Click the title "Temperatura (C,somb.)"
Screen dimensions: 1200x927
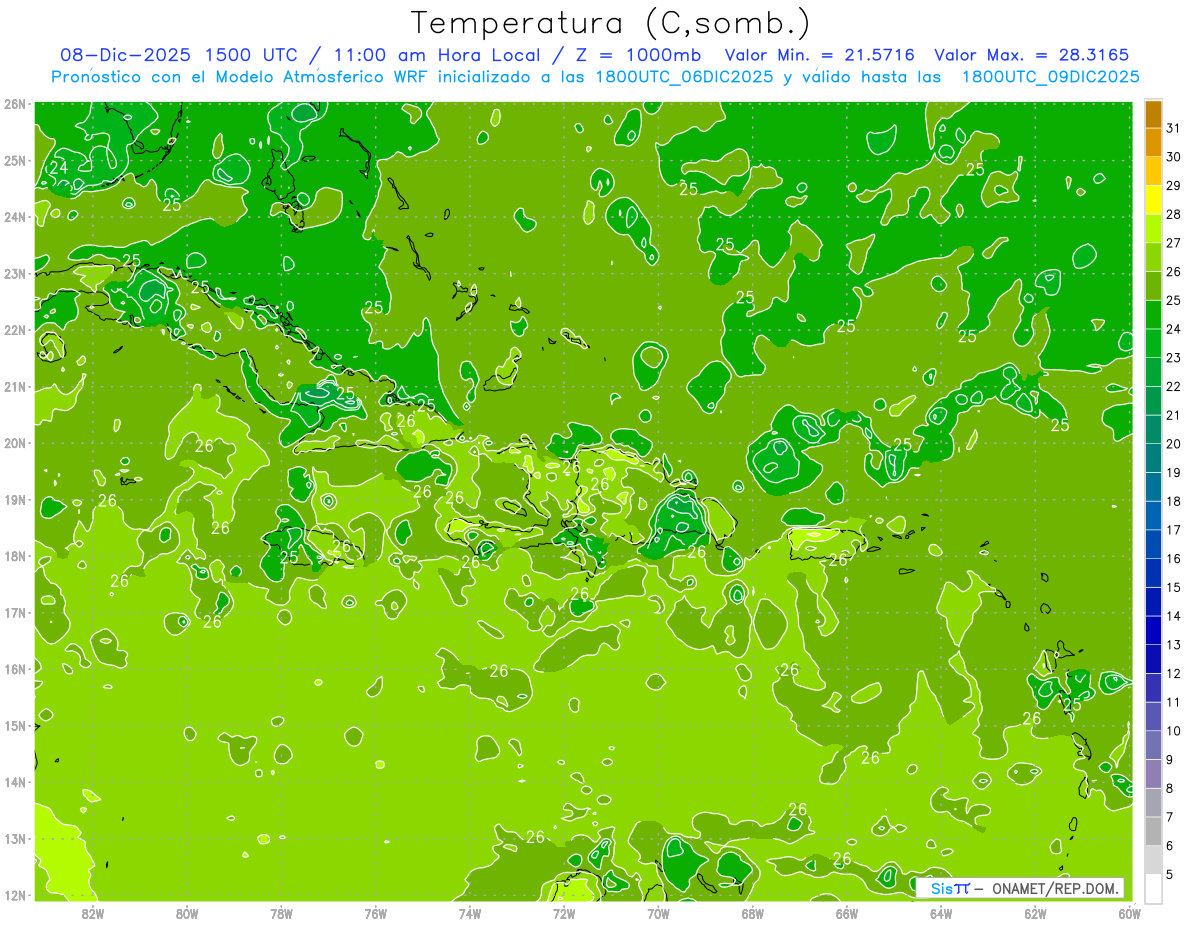[x=610, y=23]
